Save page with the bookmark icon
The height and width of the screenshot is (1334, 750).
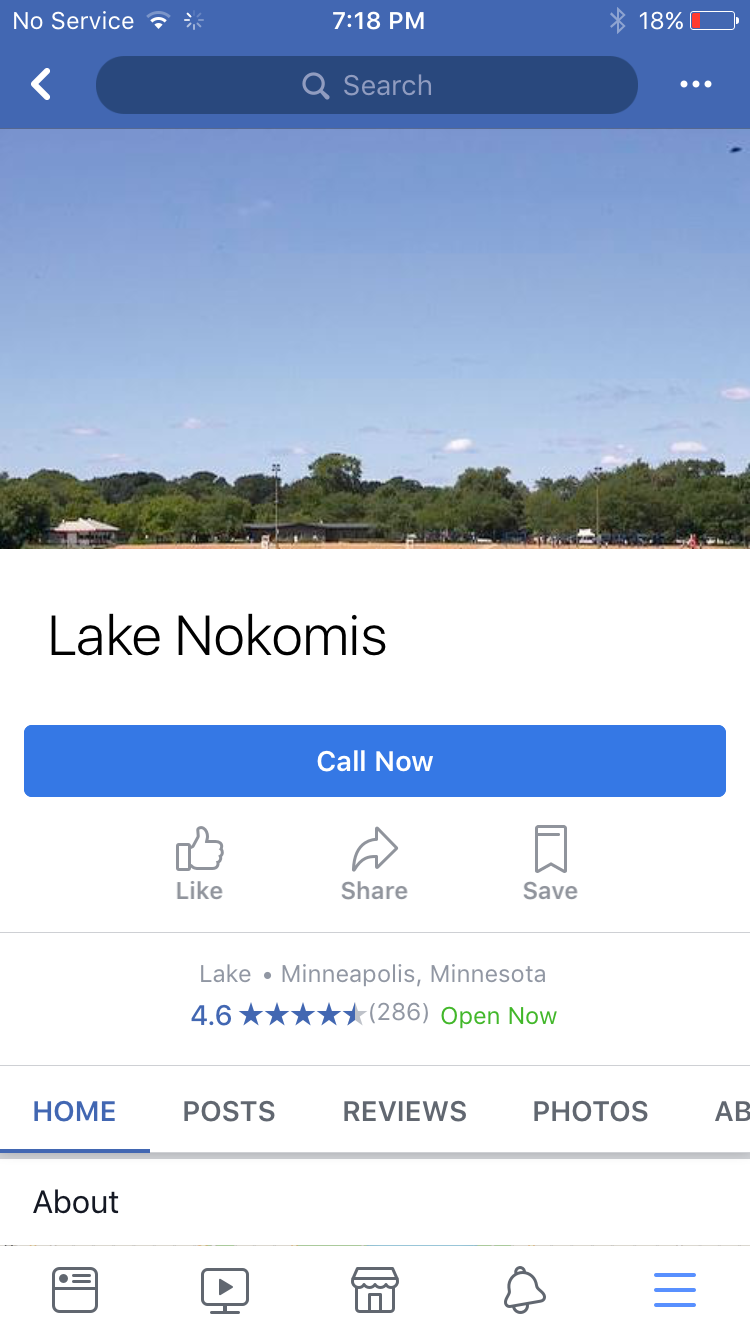click(x=551, y=849)
